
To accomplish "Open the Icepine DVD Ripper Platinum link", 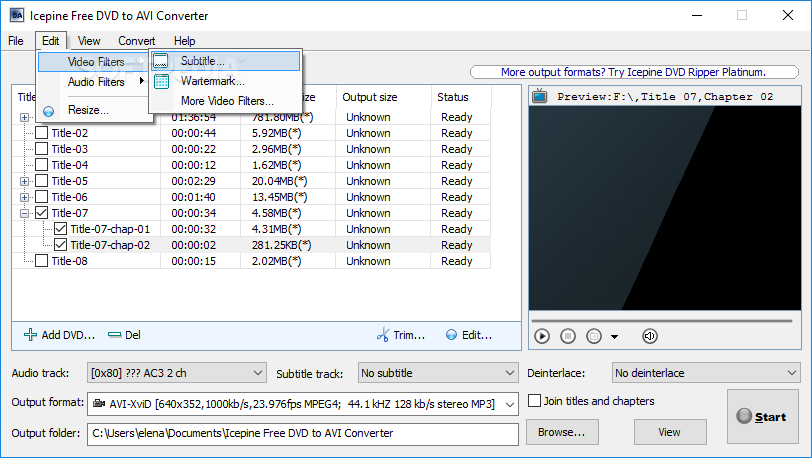I will (x=634, y=72).
